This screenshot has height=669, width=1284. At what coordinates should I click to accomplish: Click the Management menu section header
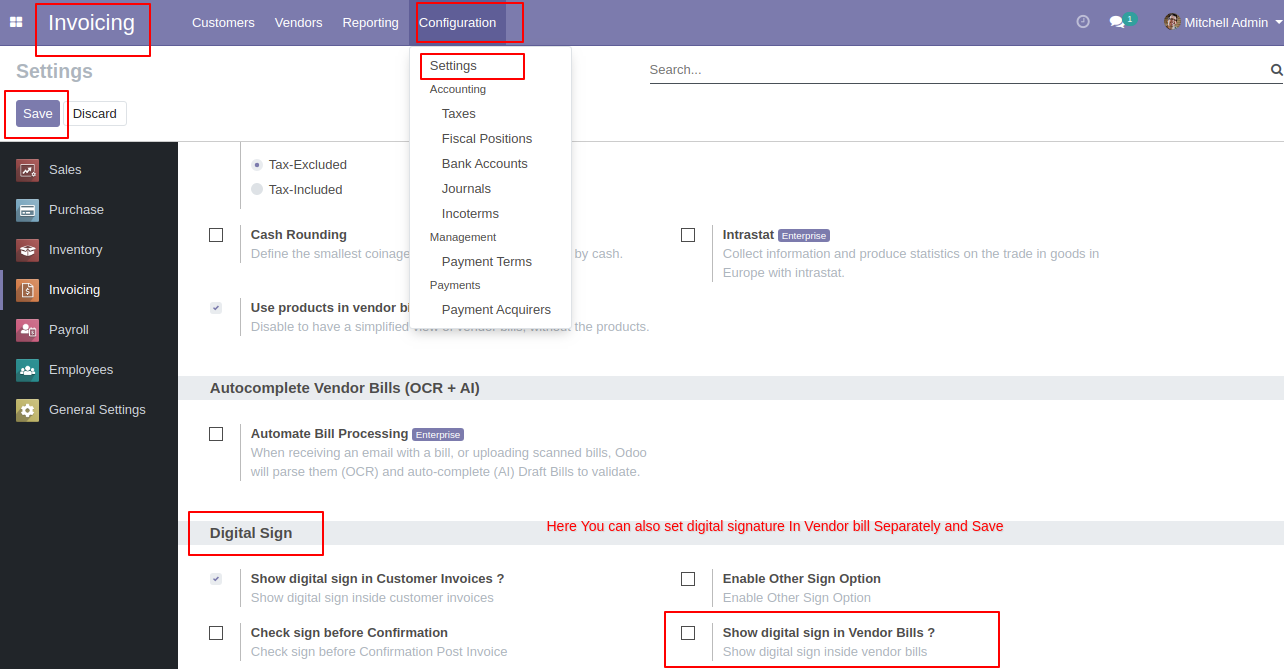tap(463, 238)
